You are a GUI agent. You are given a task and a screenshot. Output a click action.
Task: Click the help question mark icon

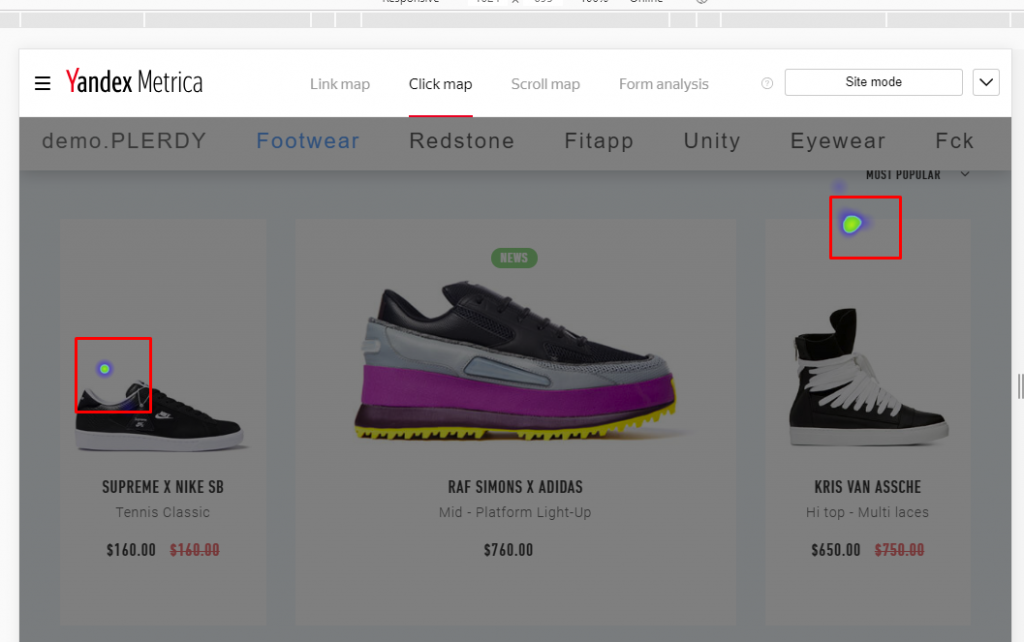tap(767, 83)
